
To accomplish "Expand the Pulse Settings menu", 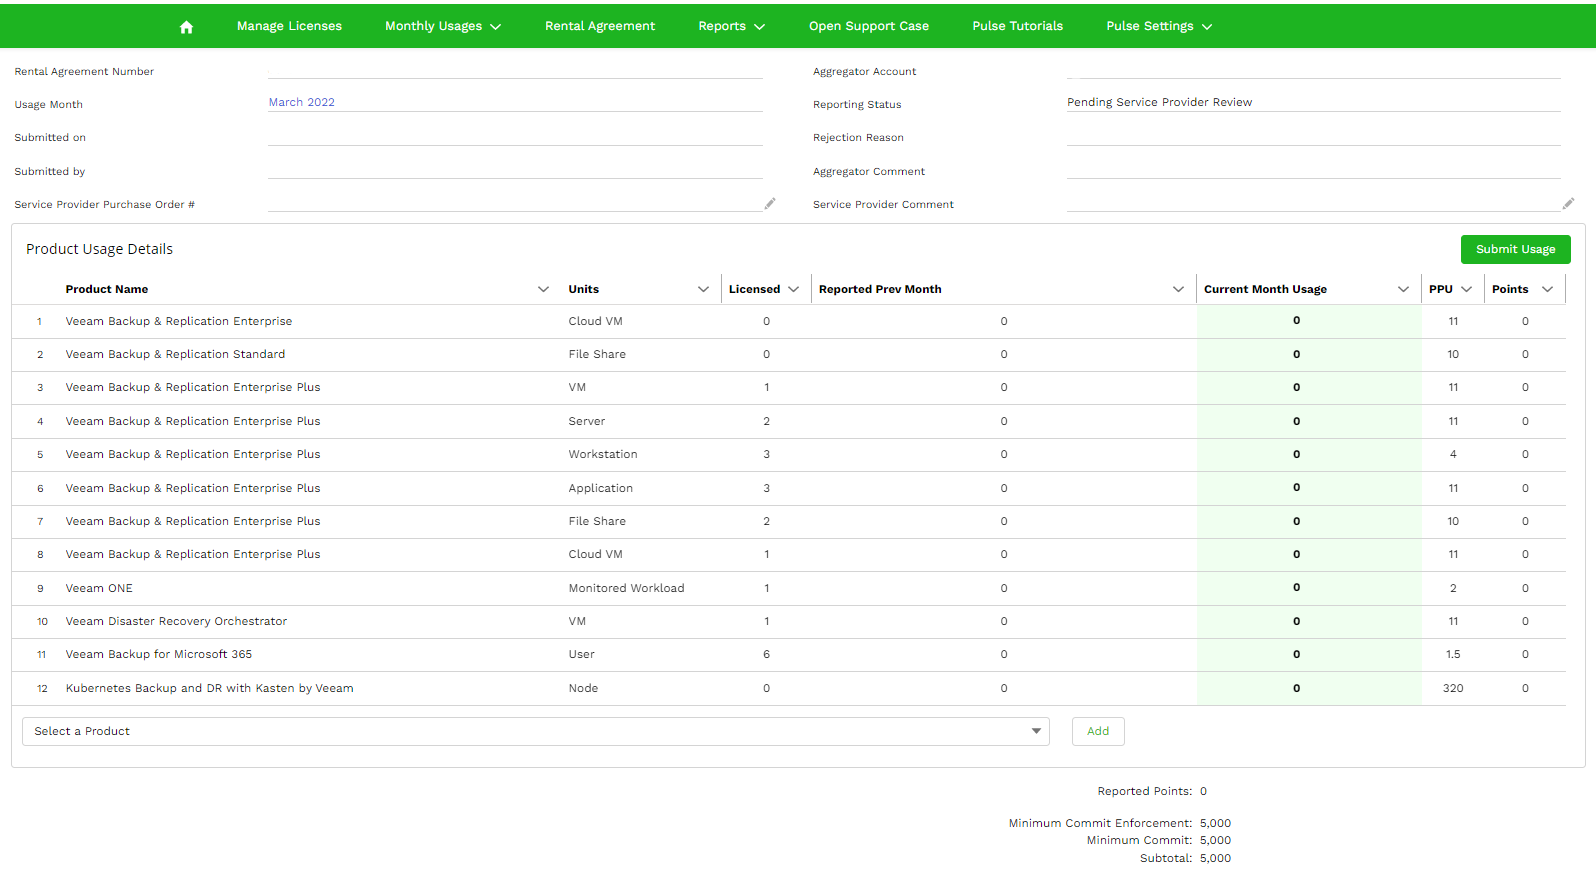I will 1159,26.
